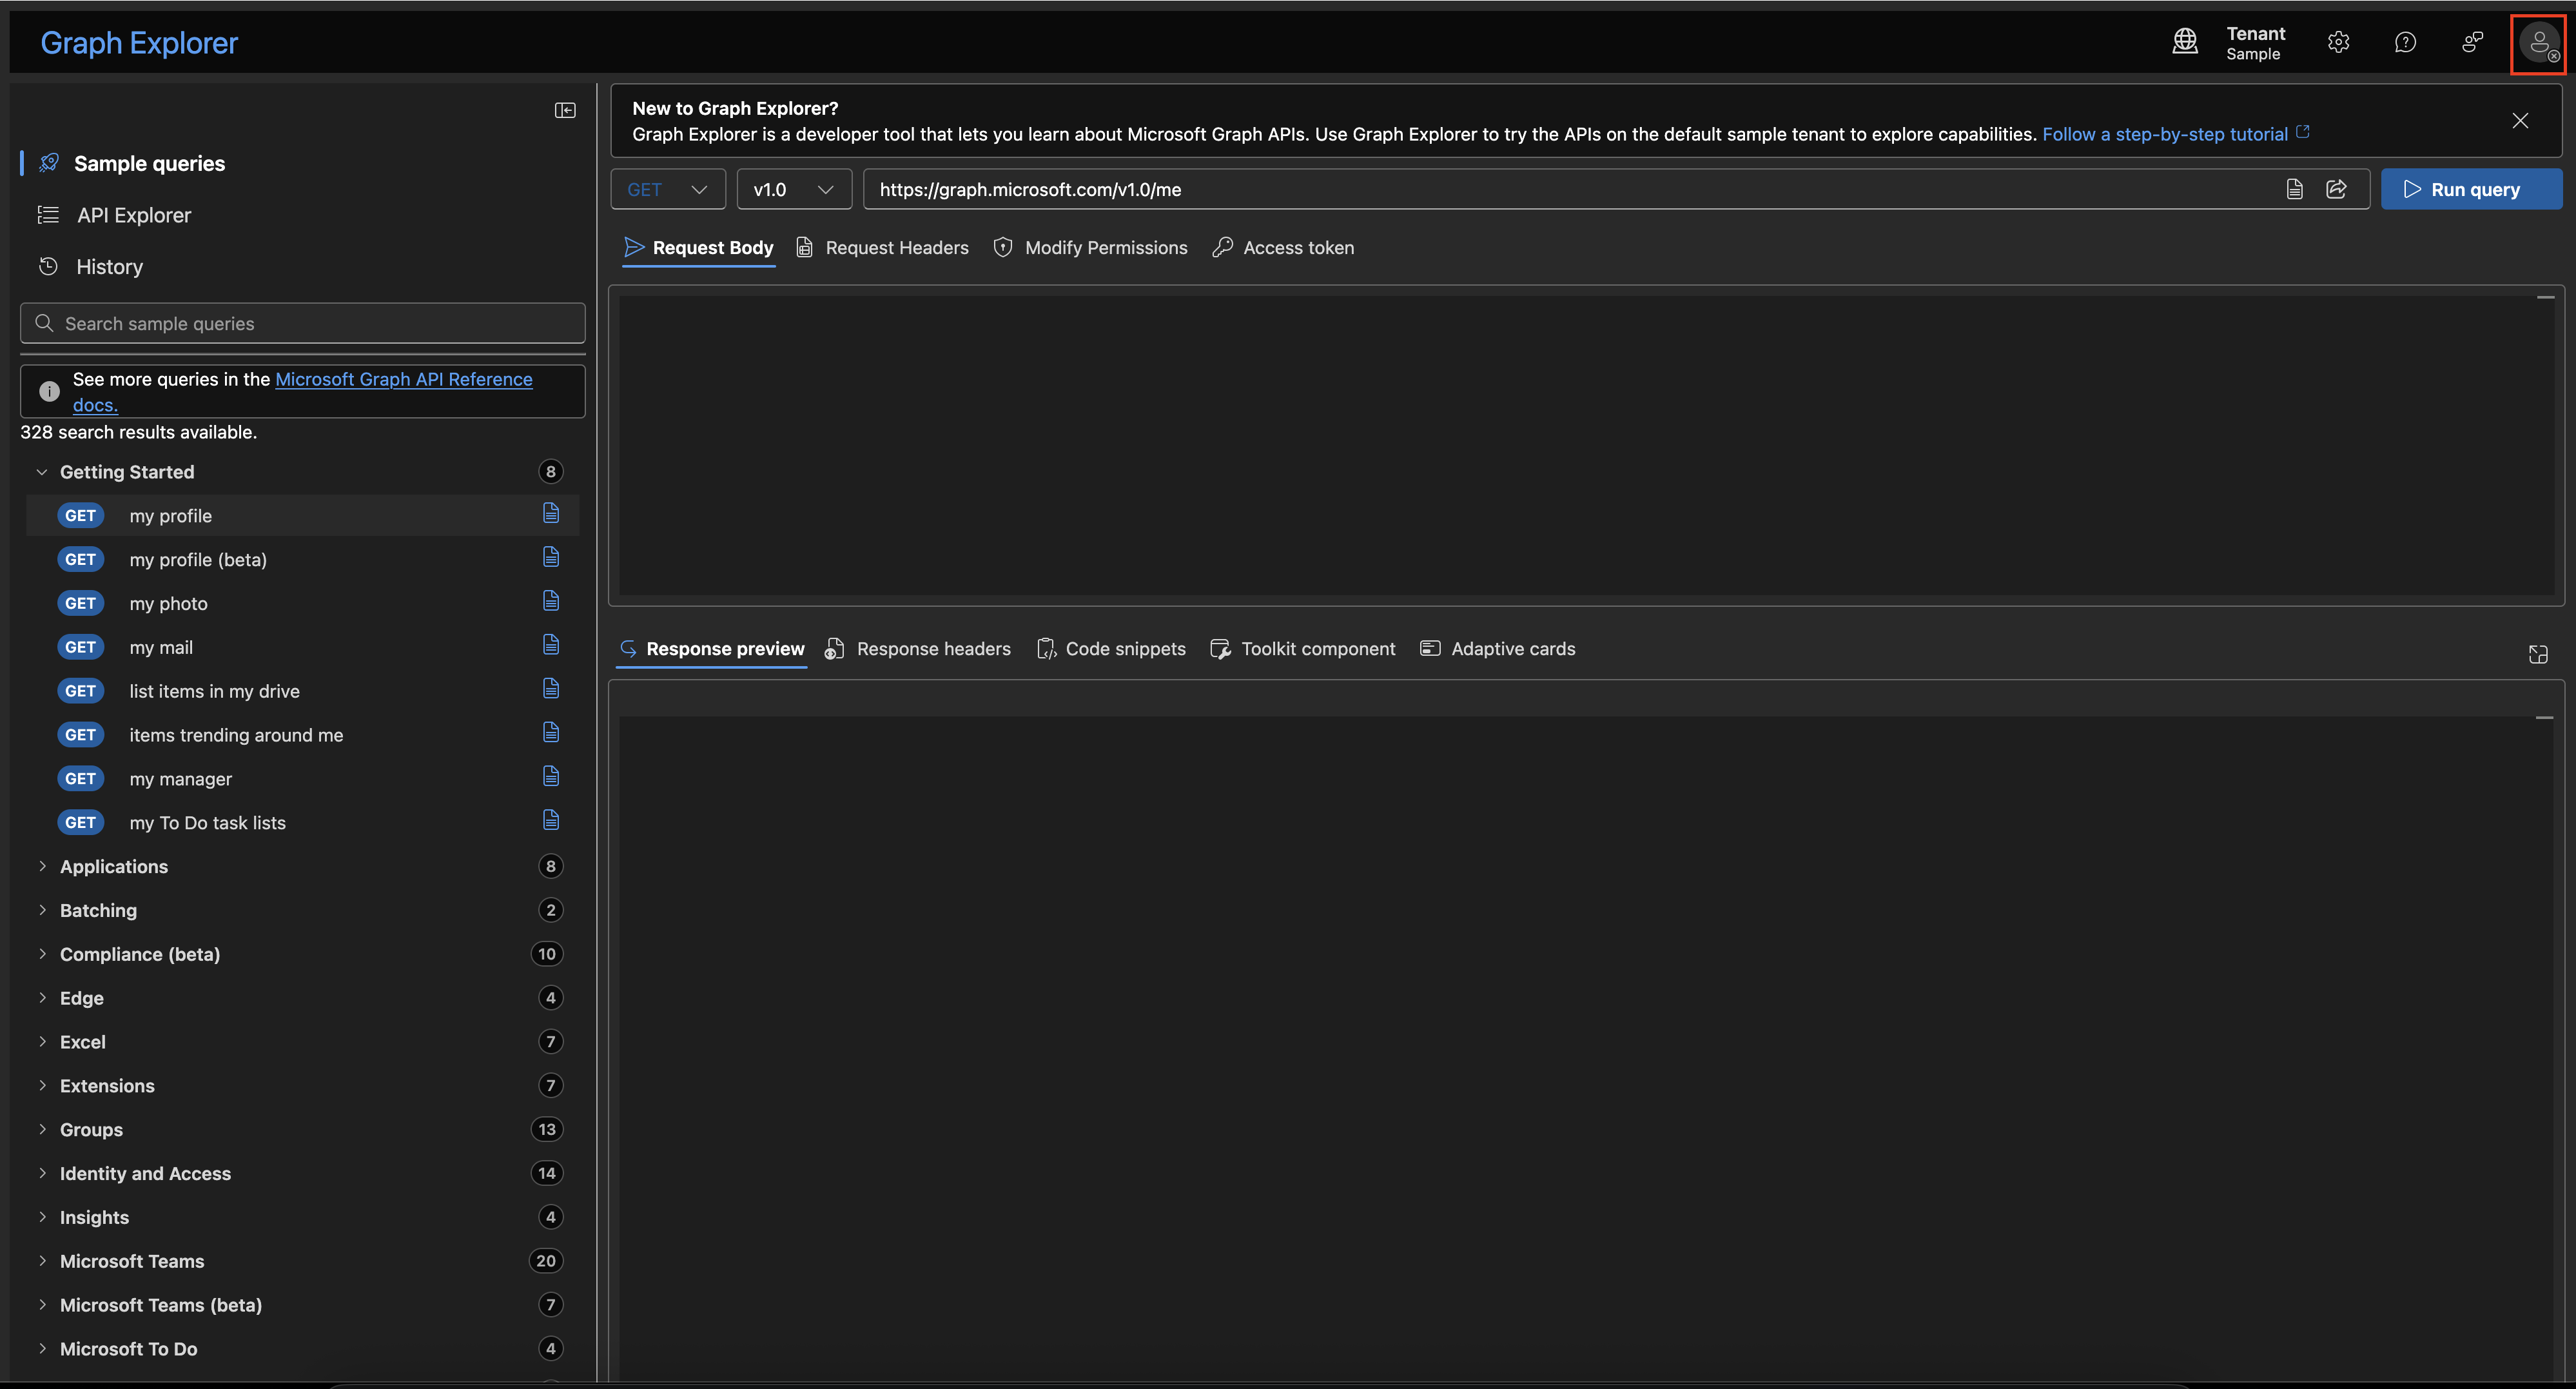The image size is (2576, 1389).
Task: Dismiss the New to Graph Explorer banner
Action: pos(2520,121)
